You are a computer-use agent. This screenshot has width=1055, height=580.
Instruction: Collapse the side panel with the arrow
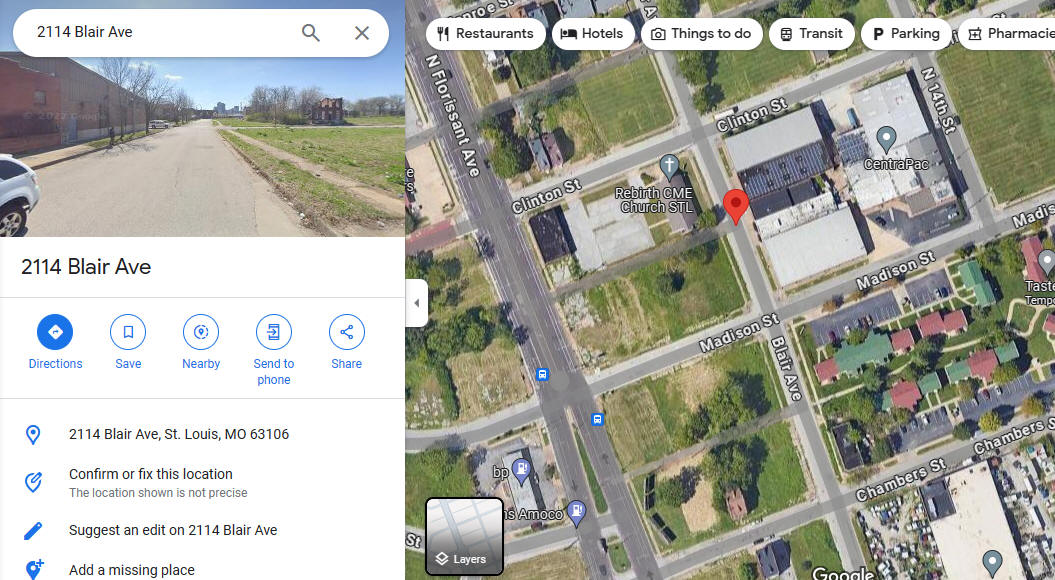click(416, 303)
